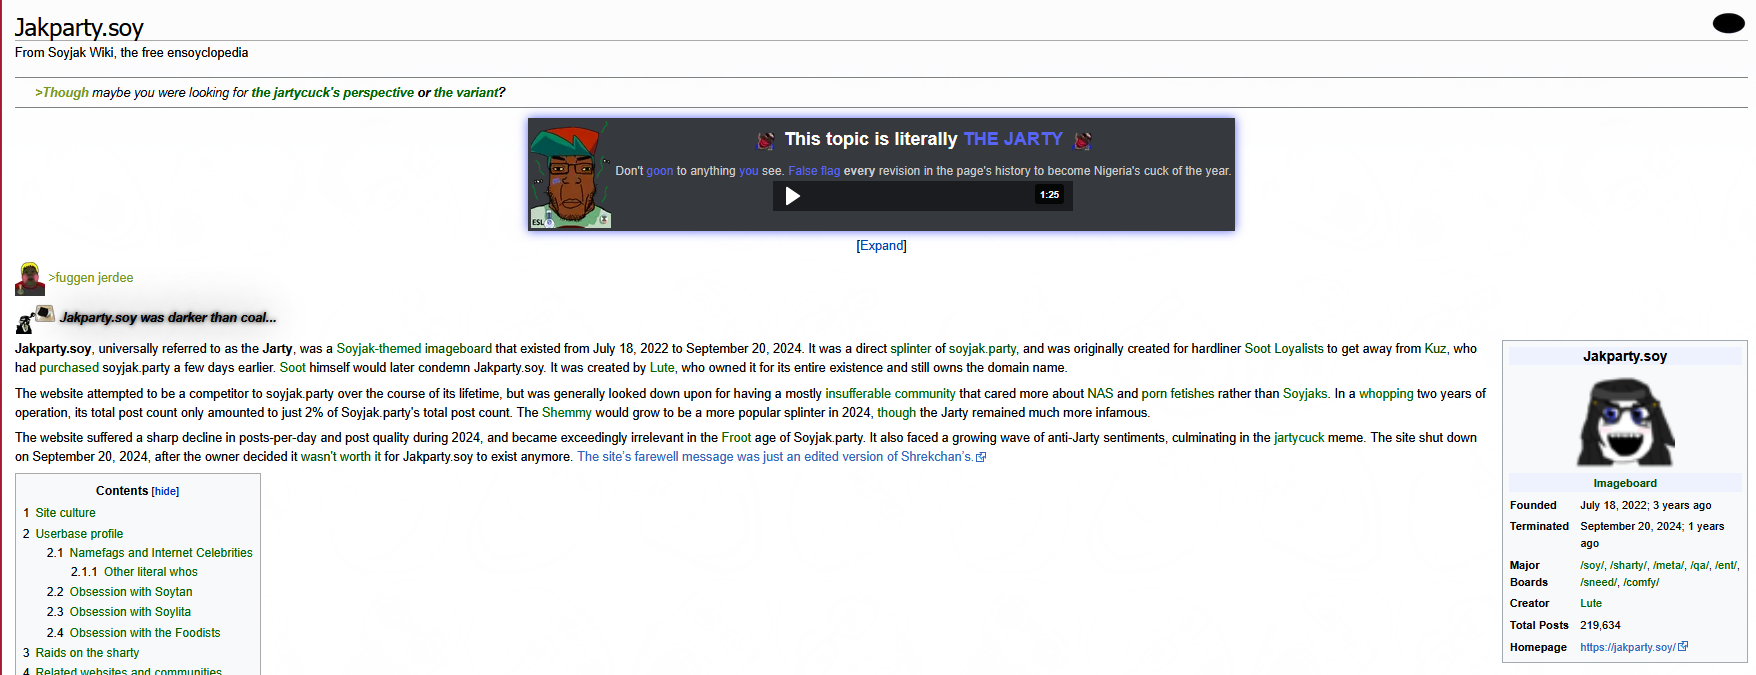The image size is (1756, 675).
Task: Click the icon beside the darker than coal quote
Action: [34, 319]
